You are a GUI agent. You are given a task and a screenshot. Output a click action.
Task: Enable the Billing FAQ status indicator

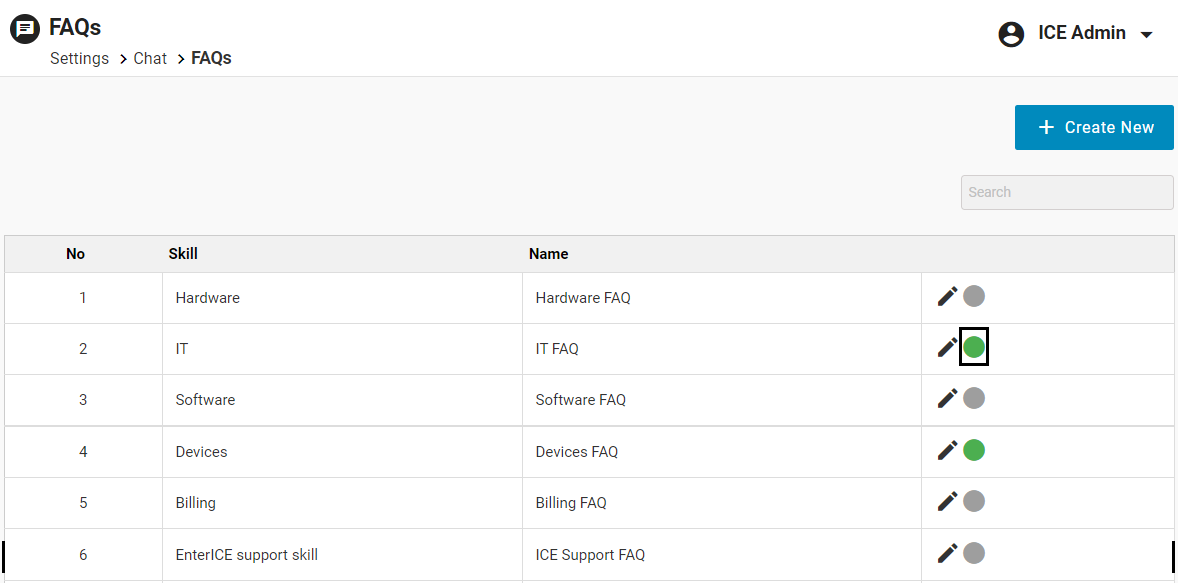click(974, 501)
